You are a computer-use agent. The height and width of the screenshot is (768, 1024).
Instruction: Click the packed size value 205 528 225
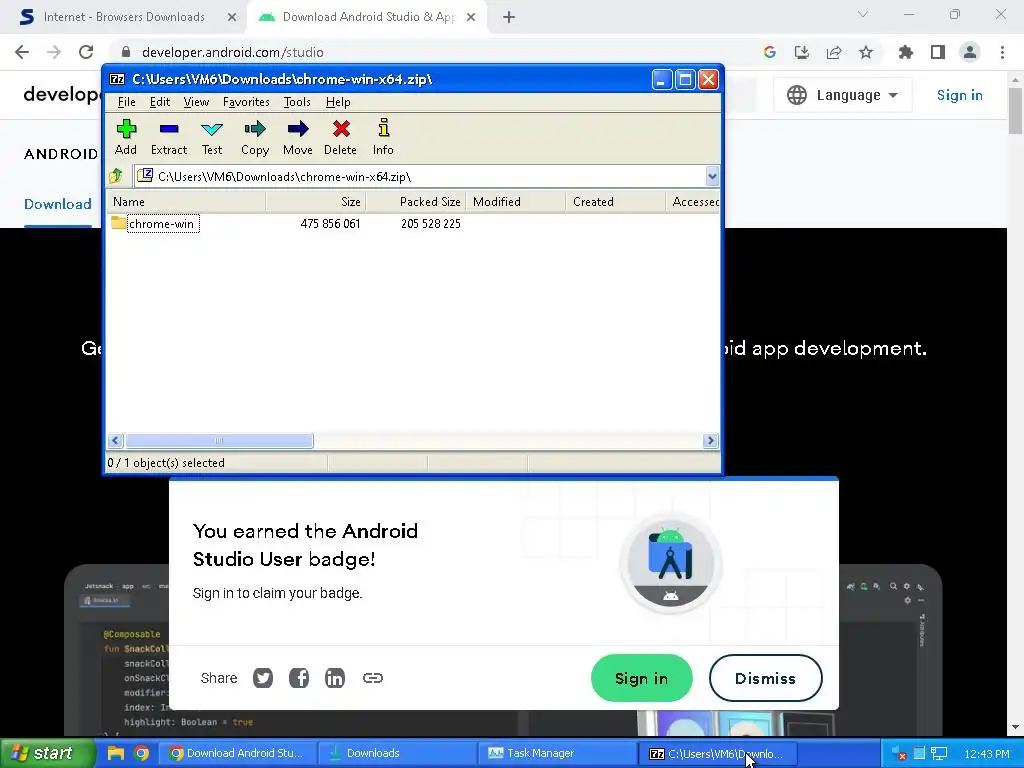431,223
